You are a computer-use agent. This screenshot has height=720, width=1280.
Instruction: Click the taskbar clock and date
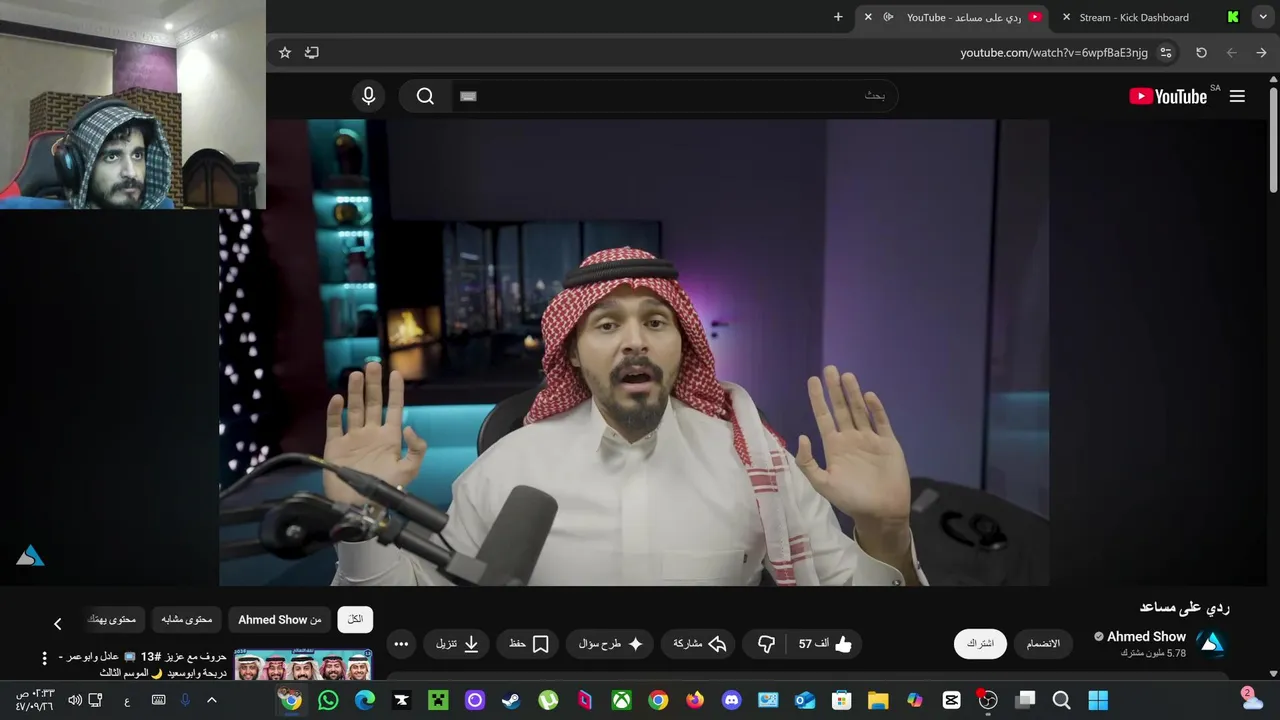(x=34, y=700)
